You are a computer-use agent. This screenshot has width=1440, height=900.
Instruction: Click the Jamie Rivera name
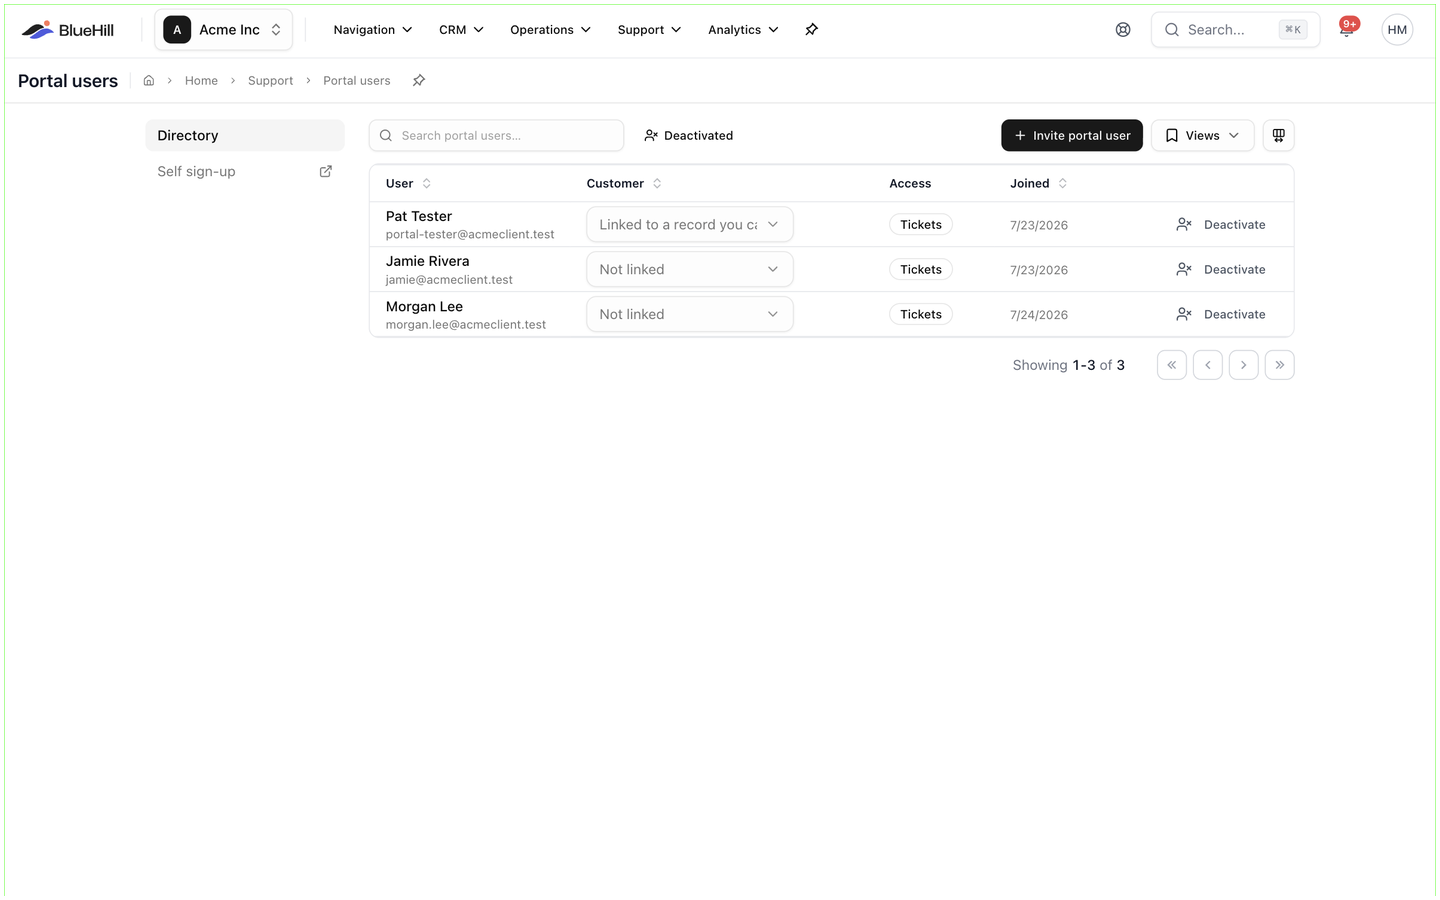coord(428,262)
